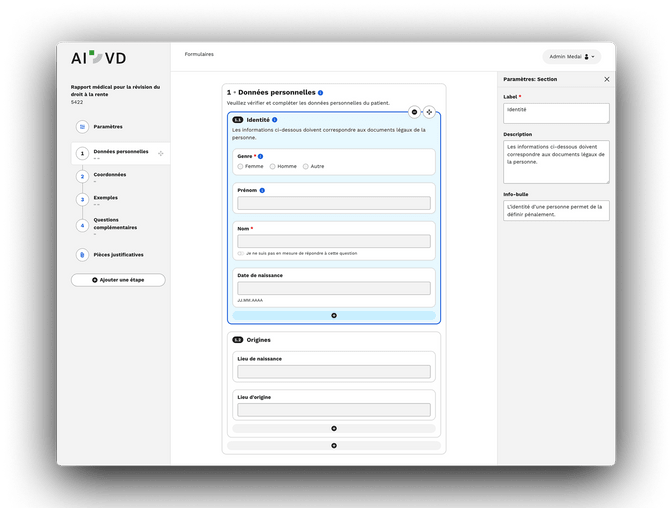Click the drag handle beside Données personnelles step
672x508 pixels.
(161, 153)
